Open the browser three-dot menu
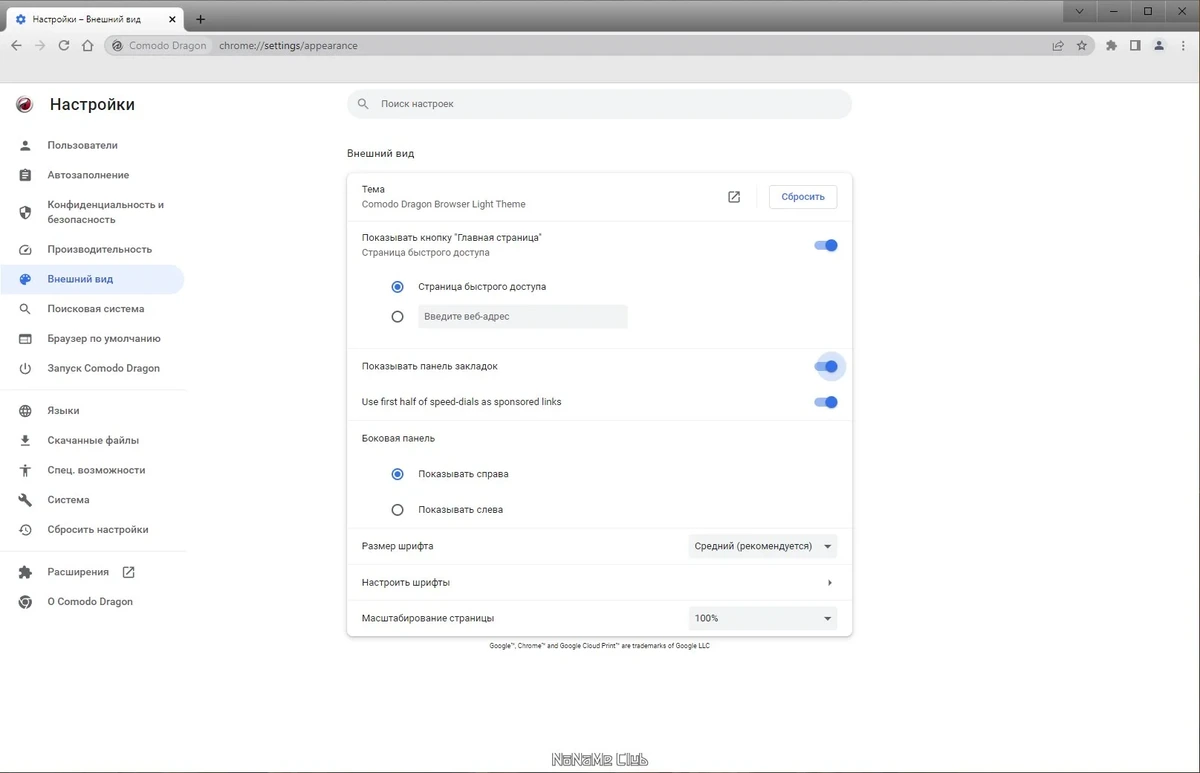Viewport: 1200px width, 773px height. tap(1183, 45)
